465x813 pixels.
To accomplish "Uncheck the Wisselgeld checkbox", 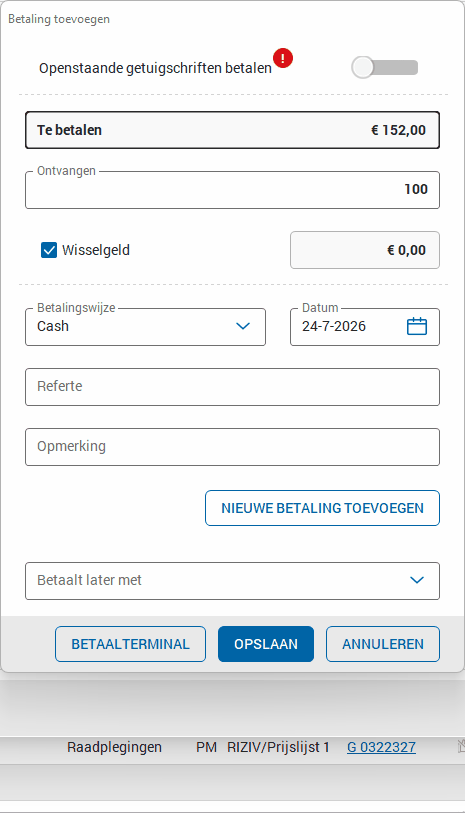I will [x=49, y=250].
